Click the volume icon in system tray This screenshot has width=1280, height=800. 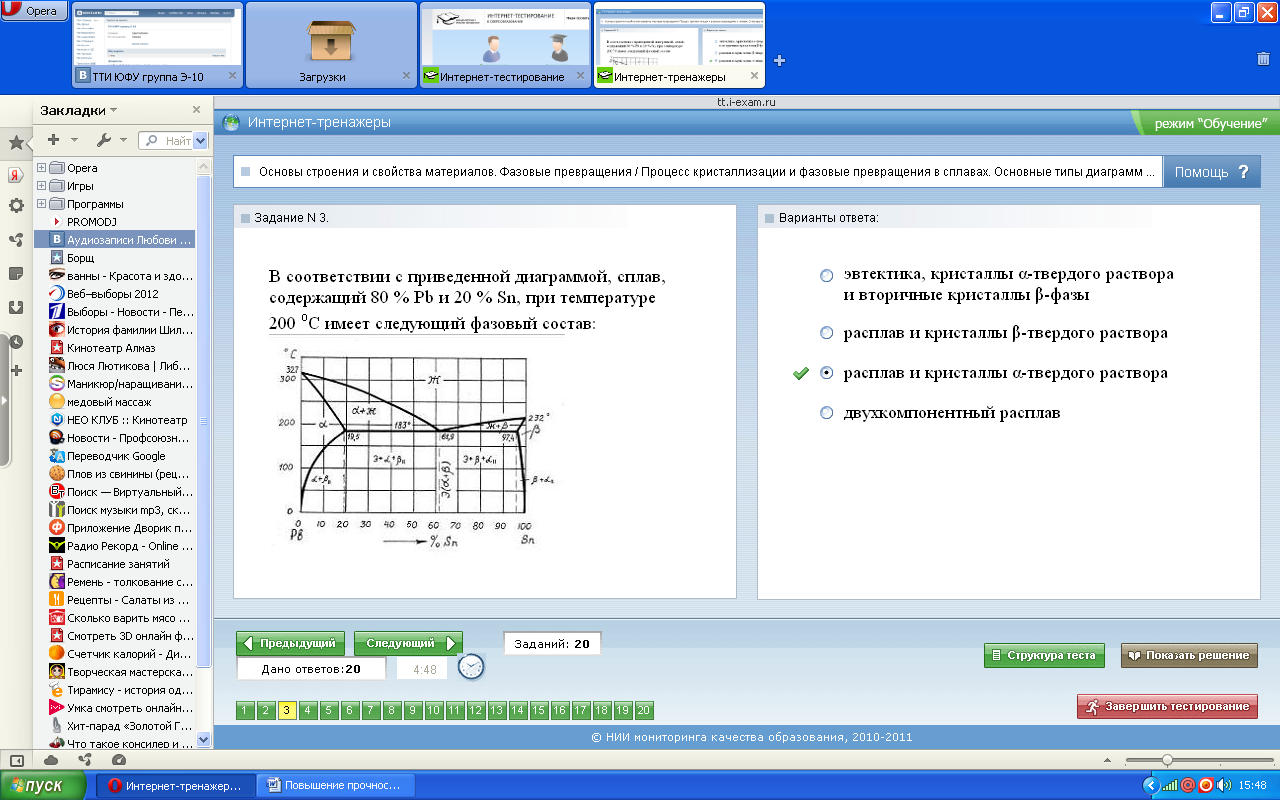pos(1224,786)
